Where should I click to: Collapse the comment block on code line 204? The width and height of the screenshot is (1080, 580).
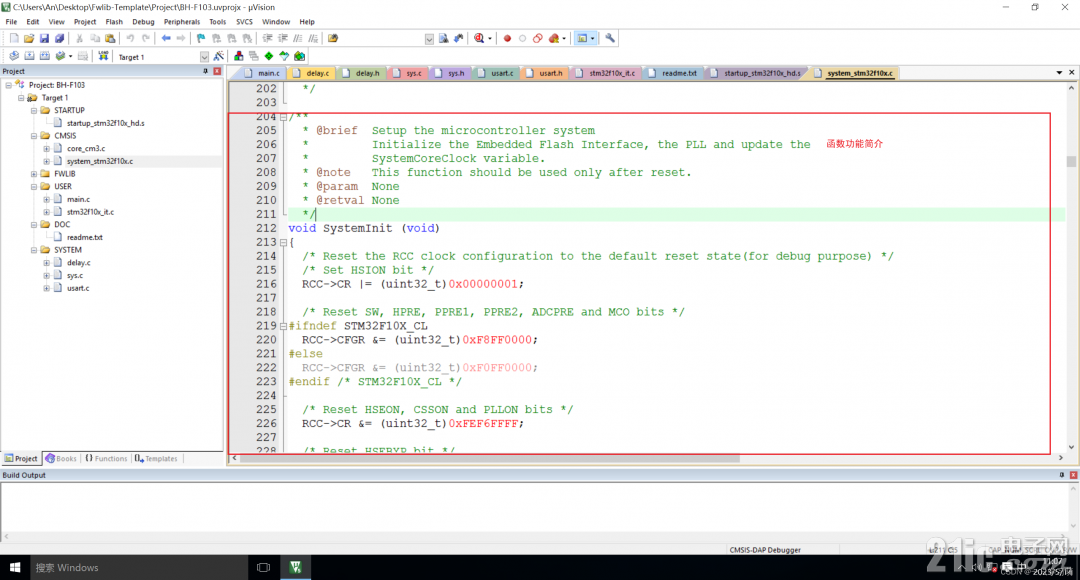point(283,117)
